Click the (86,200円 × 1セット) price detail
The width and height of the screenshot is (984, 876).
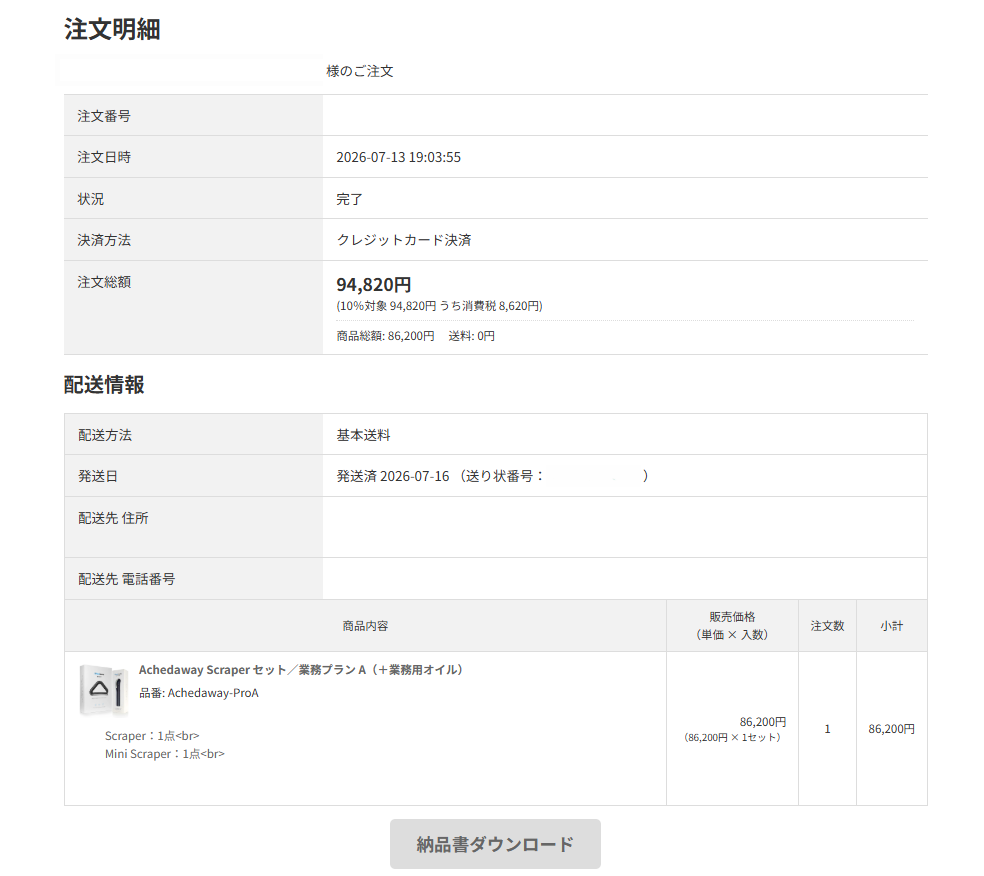[x=732, y=737]
